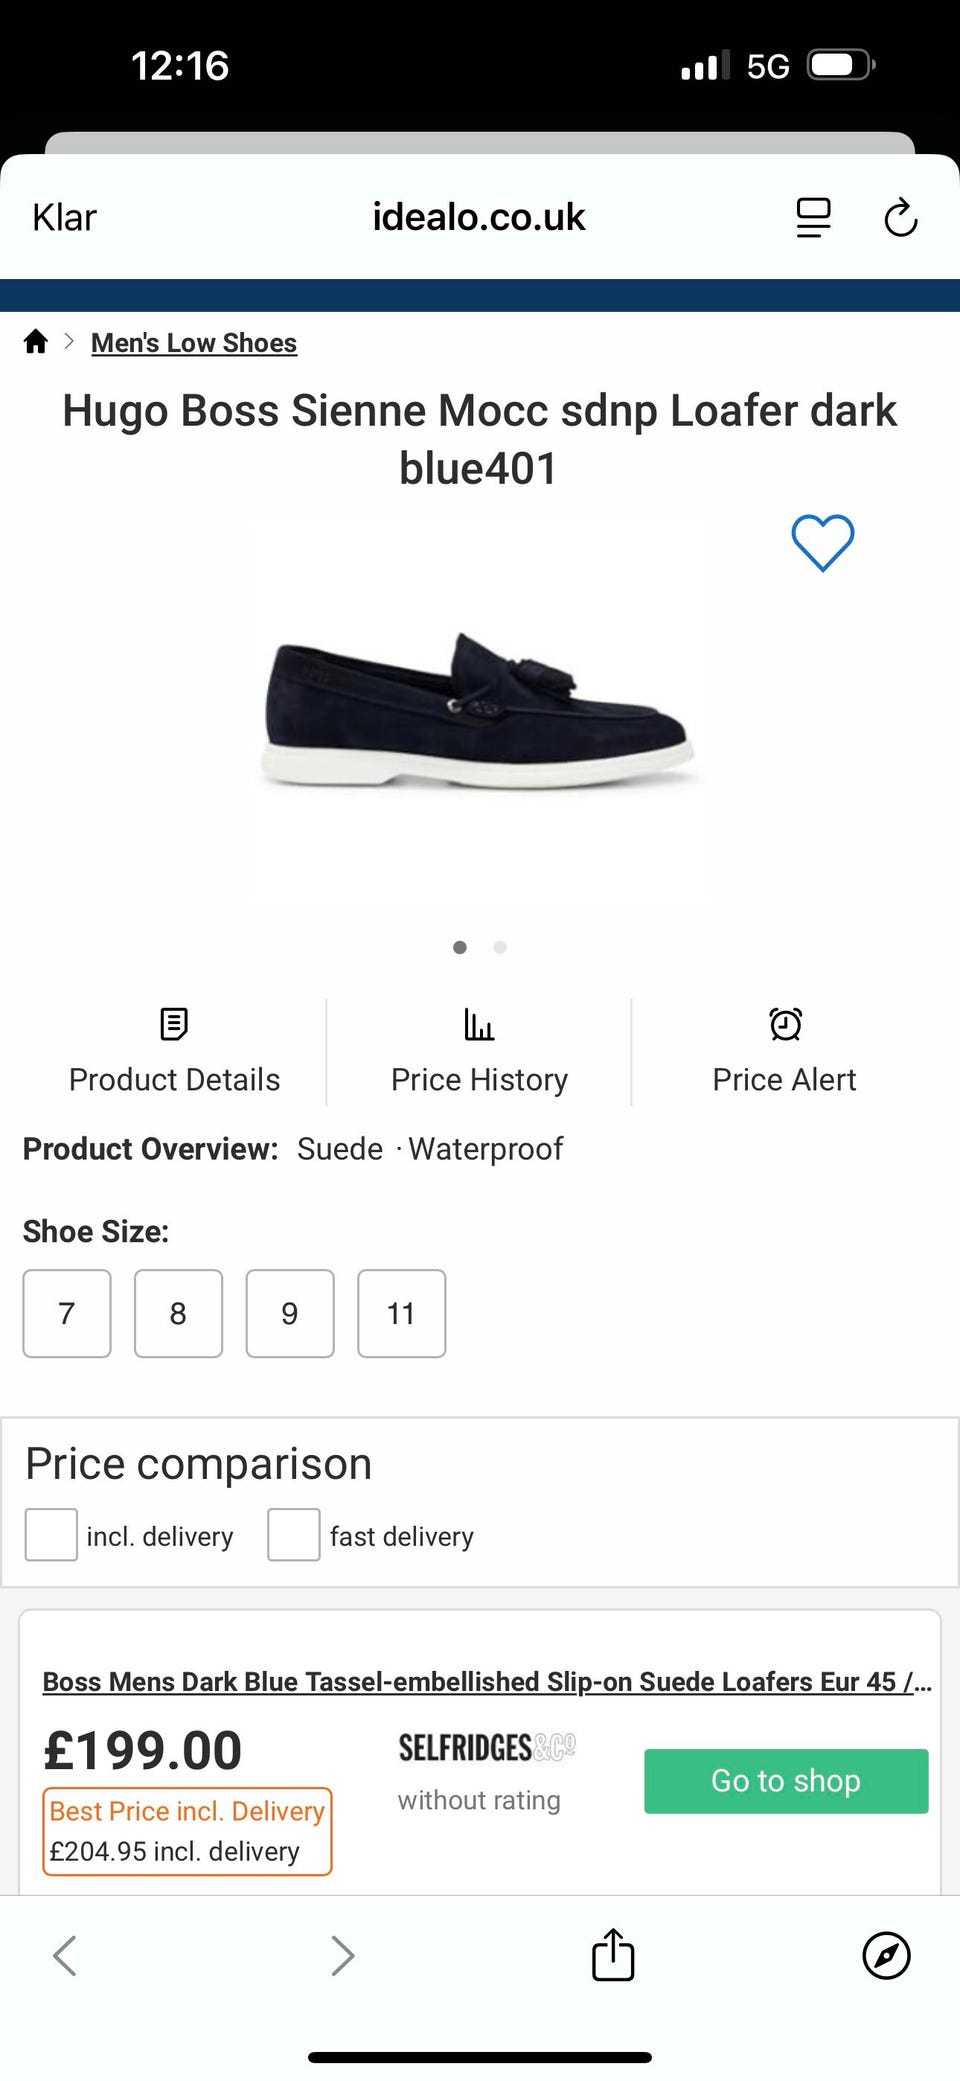The image size is (960, 2081).
Task: Open the reader view icon in the browser bar
Action: [x=813, y=217]
